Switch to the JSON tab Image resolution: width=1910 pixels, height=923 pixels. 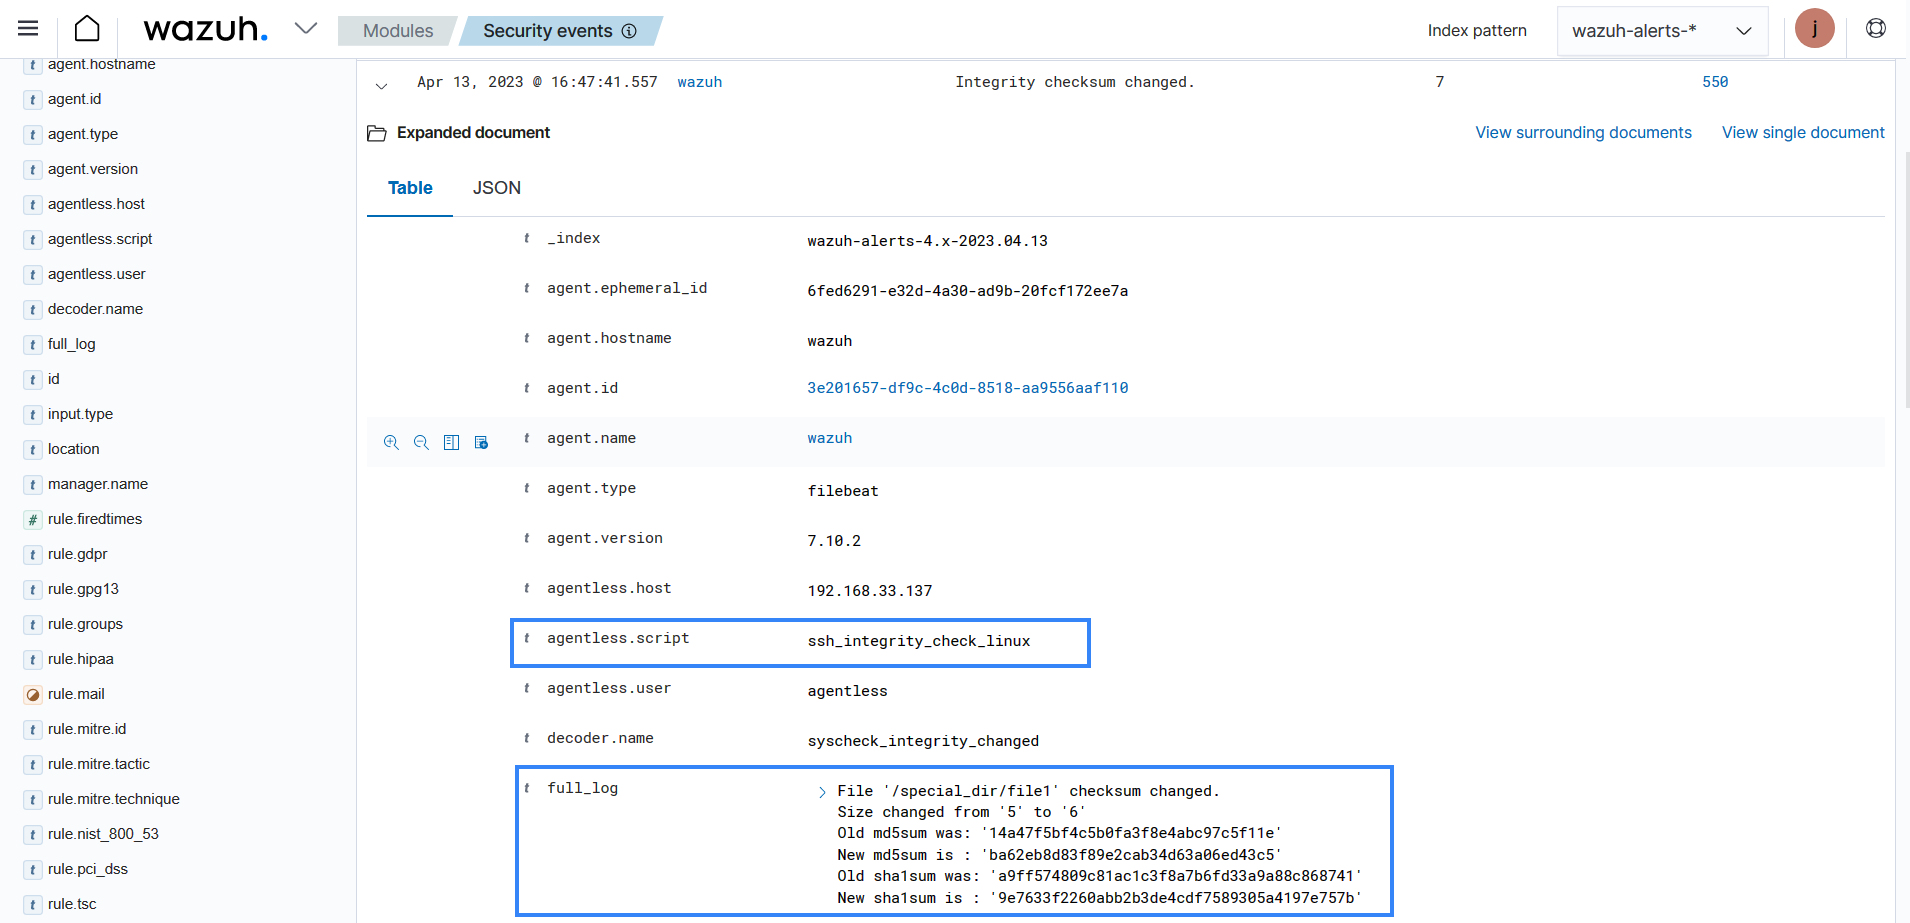coord(497,188)
